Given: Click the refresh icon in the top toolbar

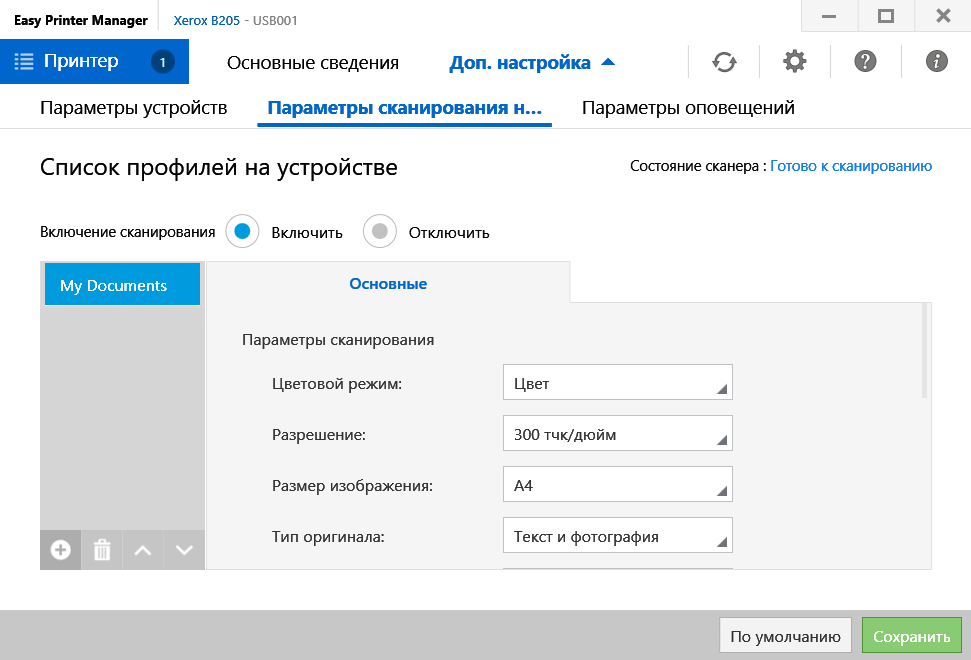Looking at the screenshot, I should [x=724, y=62].
